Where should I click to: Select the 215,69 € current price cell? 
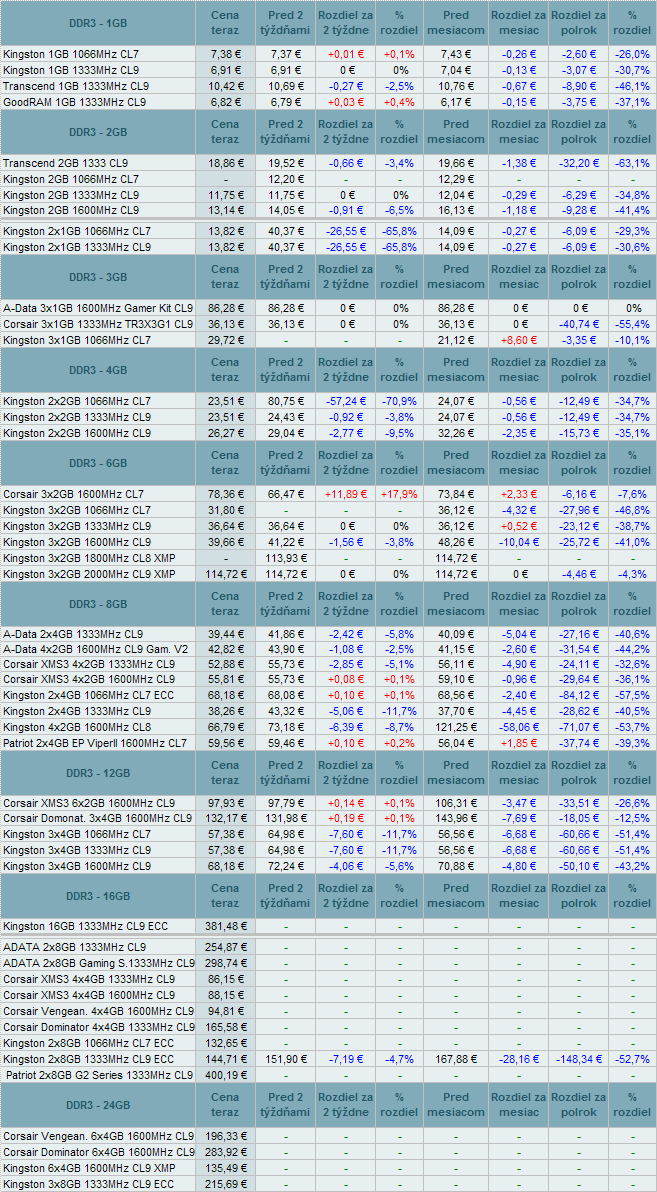coord(226,1184)
